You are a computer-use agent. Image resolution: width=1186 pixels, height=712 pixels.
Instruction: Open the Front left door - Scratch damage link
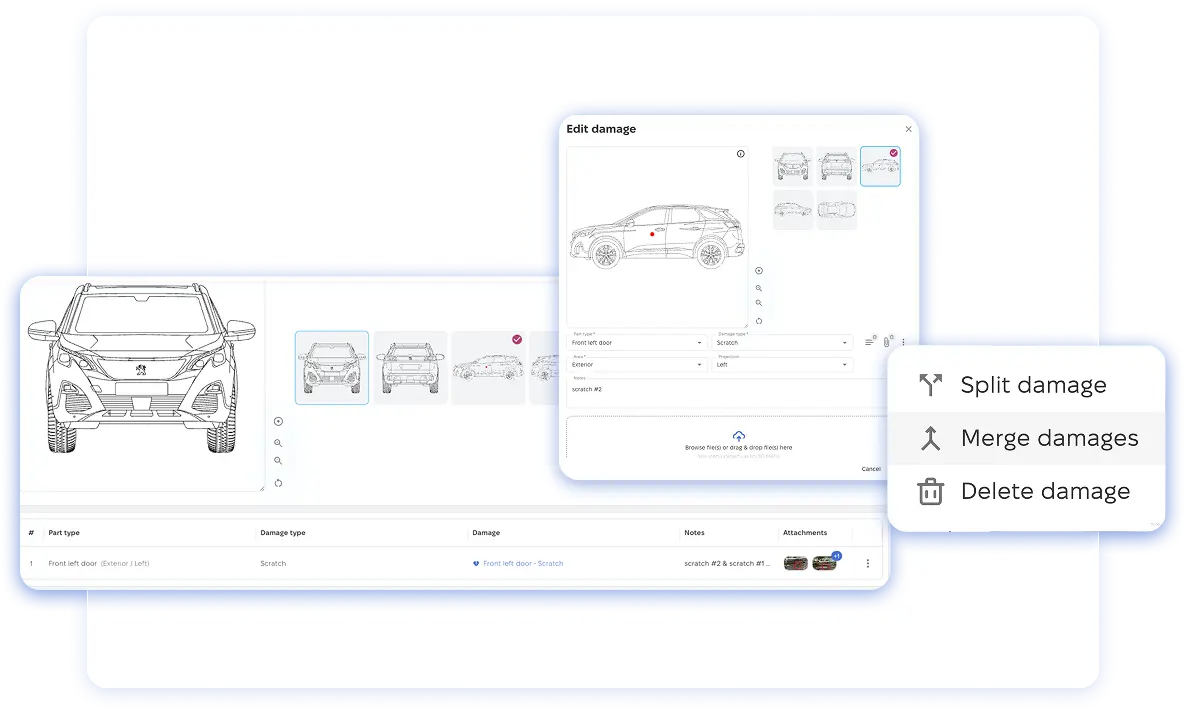tap(522, 563)
